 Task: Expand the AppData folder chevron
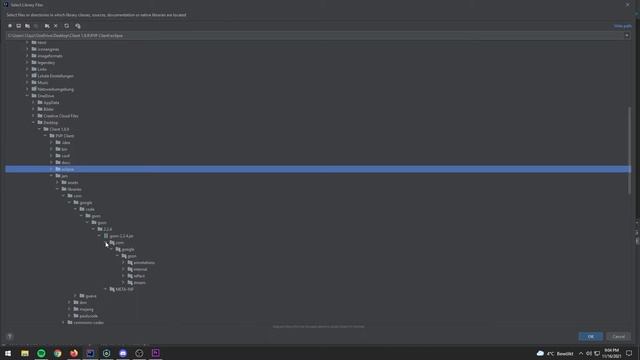click(x=33, y=102)
